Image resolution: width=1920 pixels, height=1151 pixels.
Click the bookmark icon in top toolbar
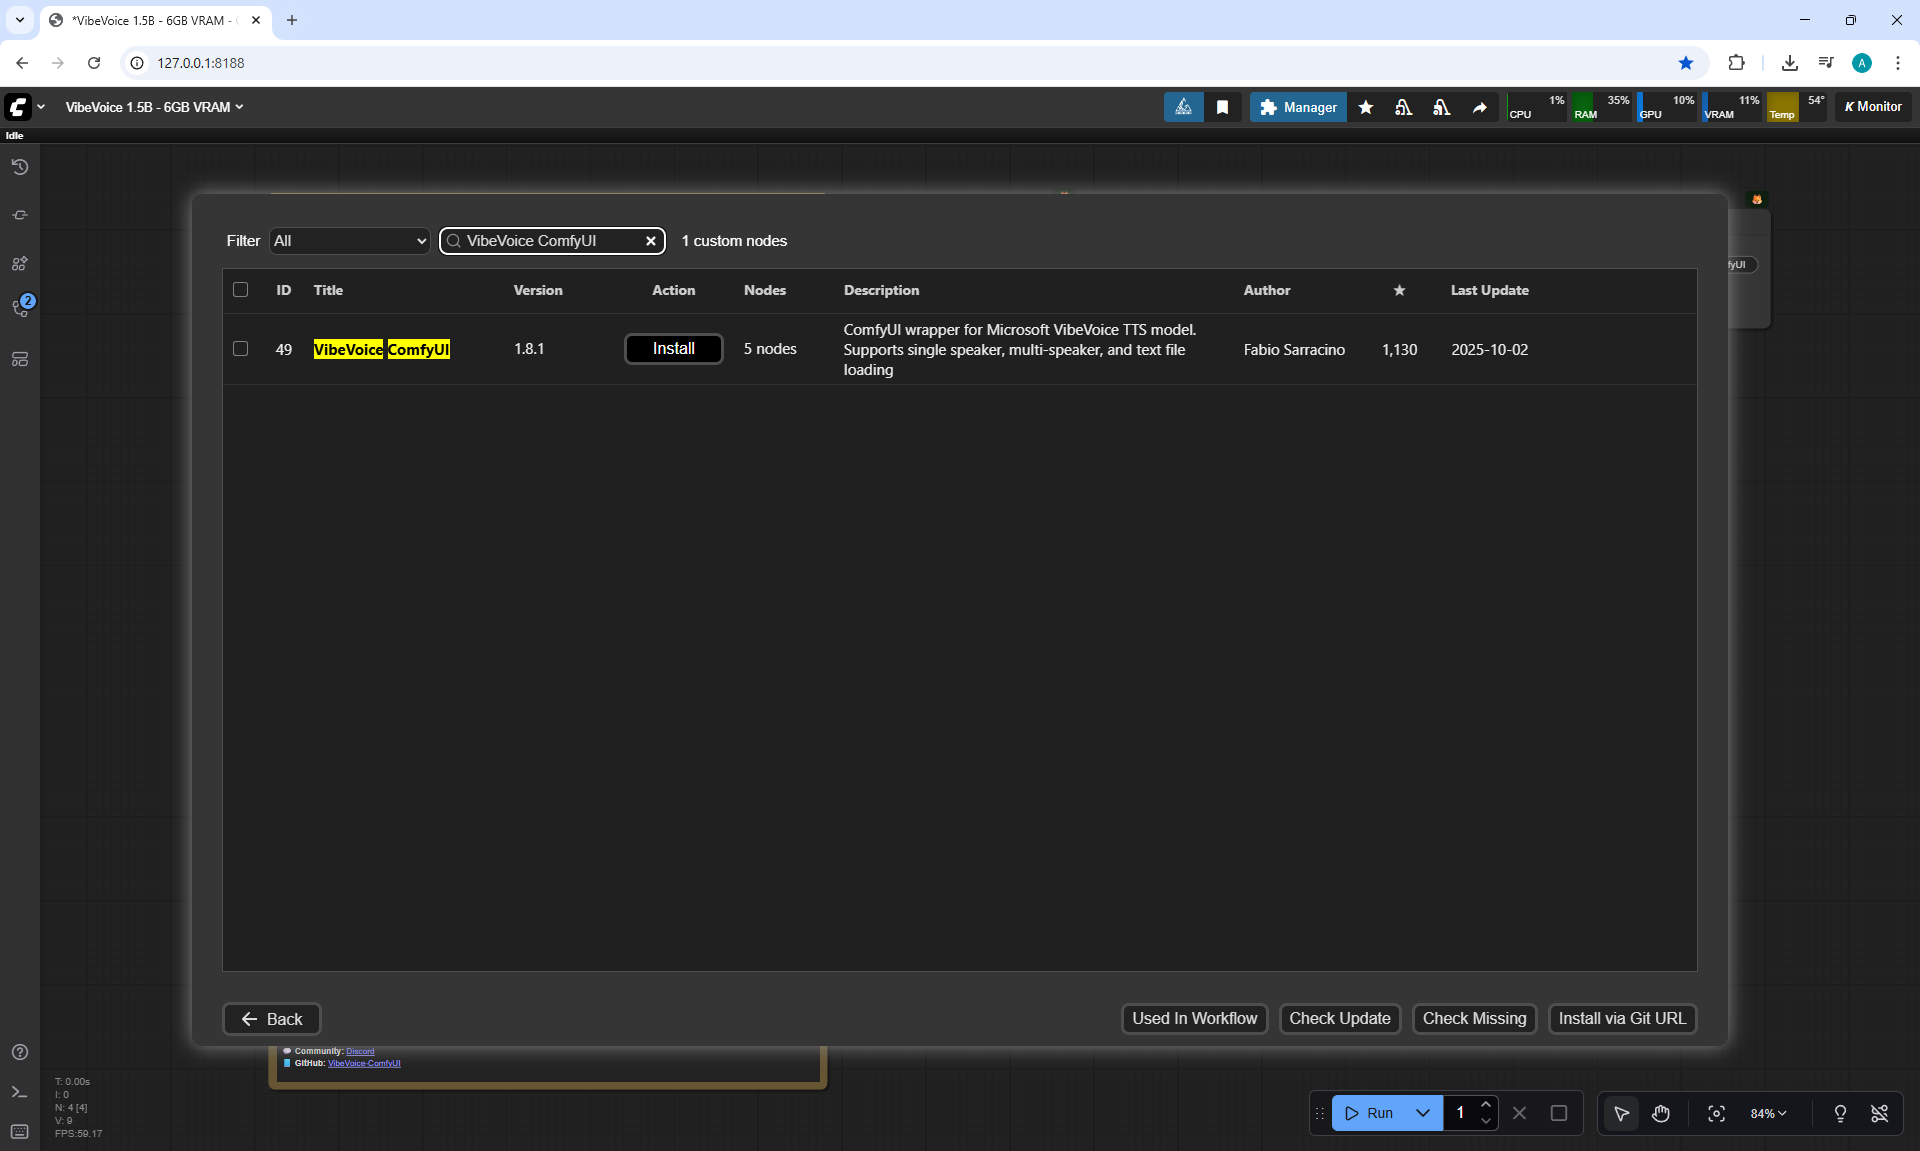(1222, 107)
